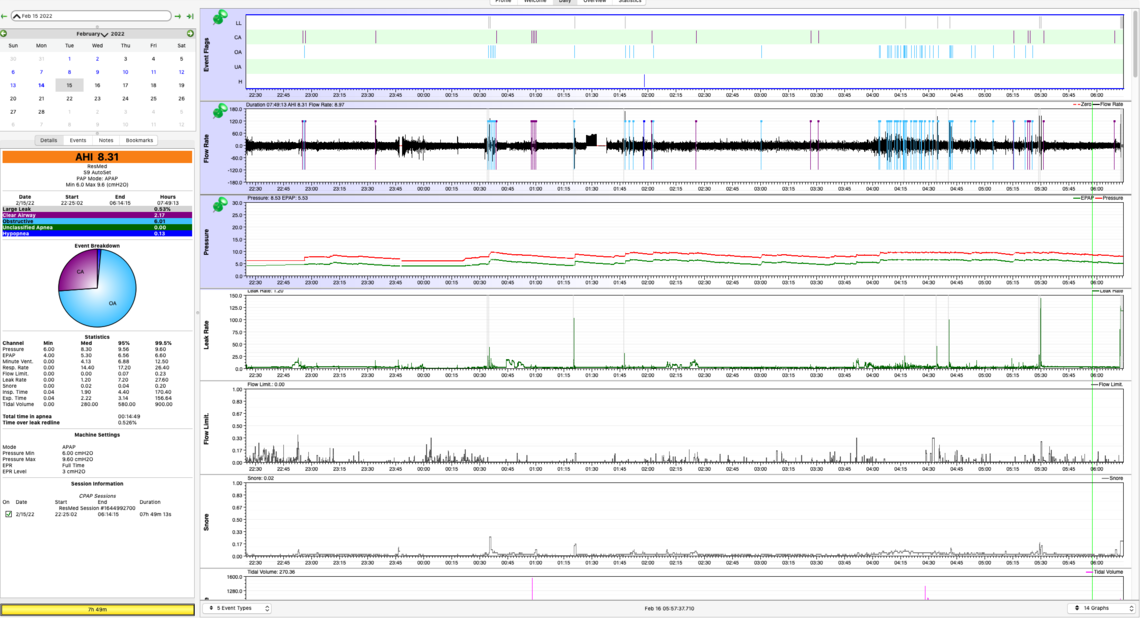
Task: Jump to the most recent day
Action: click(x=190, y=16)
